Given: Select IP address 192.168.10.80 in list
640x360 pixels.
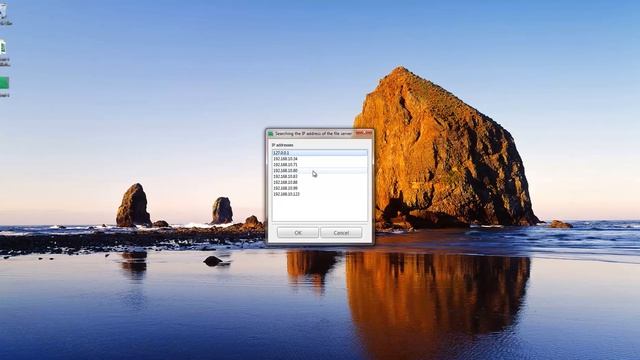Looking at the screenshot, I should [x=320, y=170].
